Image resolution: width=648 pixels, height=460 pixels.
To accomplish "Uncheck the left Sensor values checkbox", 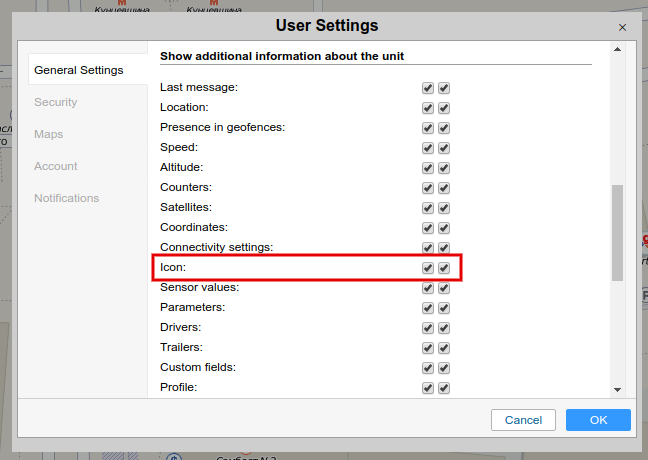I will pyautogui.click(x=428, y=288).
